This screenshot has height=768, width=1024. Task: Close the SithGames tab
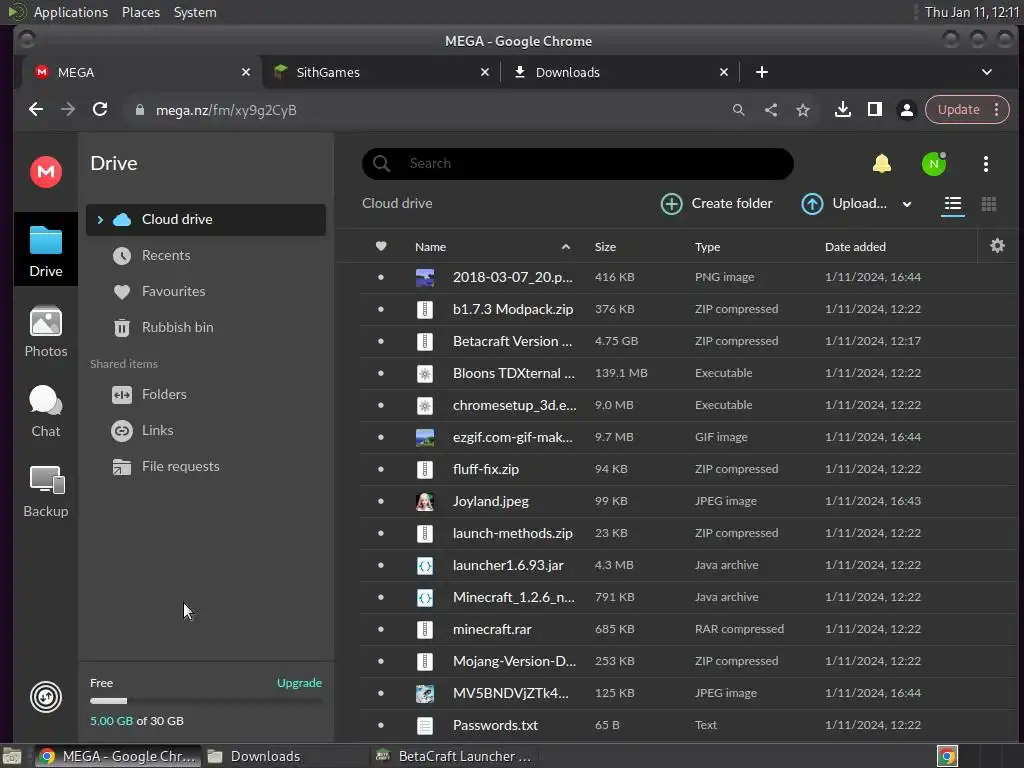(485, 72)
